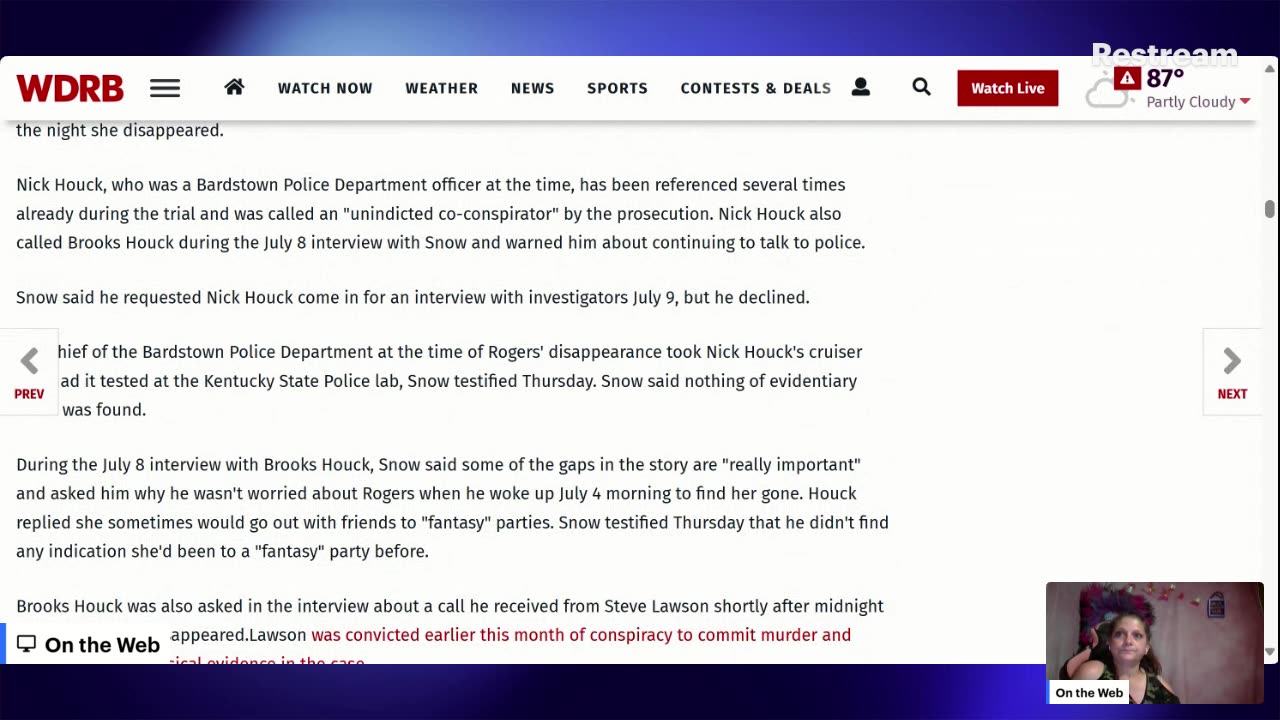This screenshot has height=720, width=1280.
Task: Open the 'was convicted earlier this month' link
Action: 581,635
